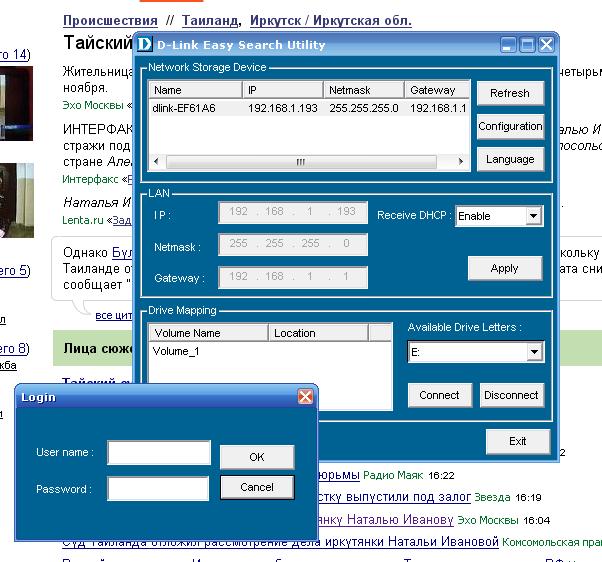Click the Language button
Screen dimensions: 602x562
point(510,159)
